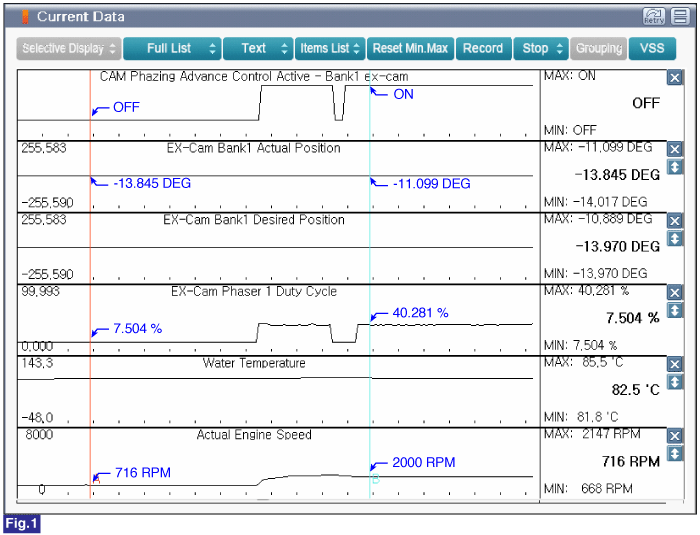Click the MAX: 85.5 'C value
Image resolution: width=700 pixels, height=535 pixels.
[x=583, y=362]
